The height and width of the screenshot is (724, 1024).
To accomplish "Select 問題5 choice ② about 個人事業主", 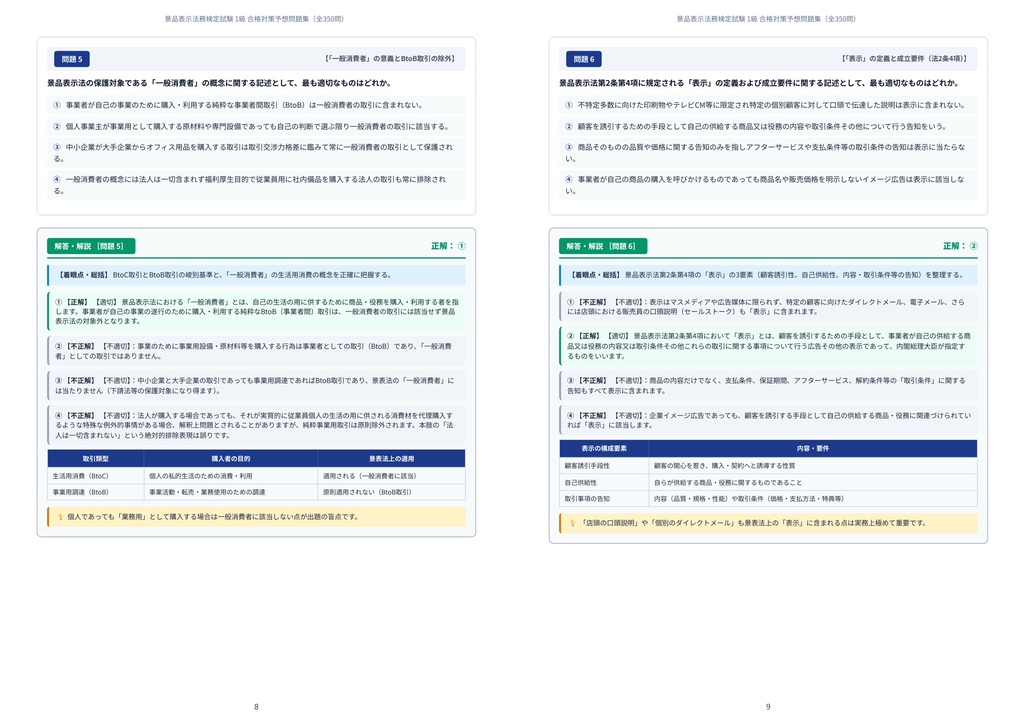I will [256, 127].
